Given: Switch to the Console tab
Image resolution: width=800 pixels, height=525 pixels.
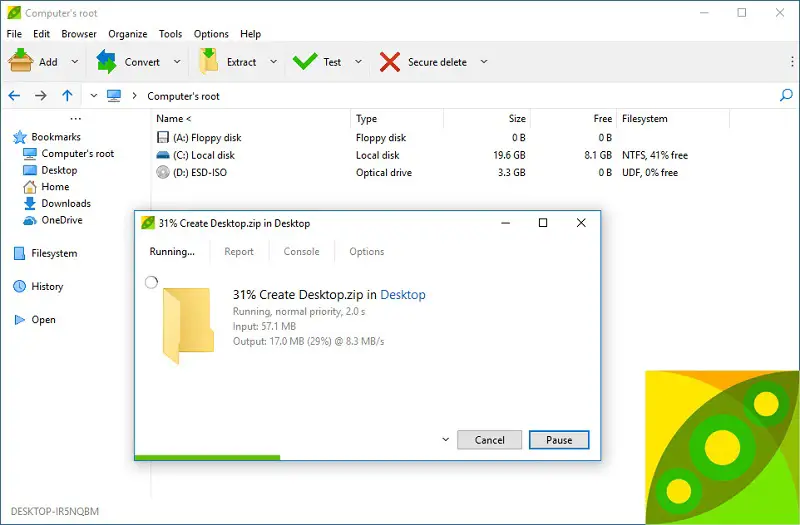Looking at the screenshot, I should [302, 252].
